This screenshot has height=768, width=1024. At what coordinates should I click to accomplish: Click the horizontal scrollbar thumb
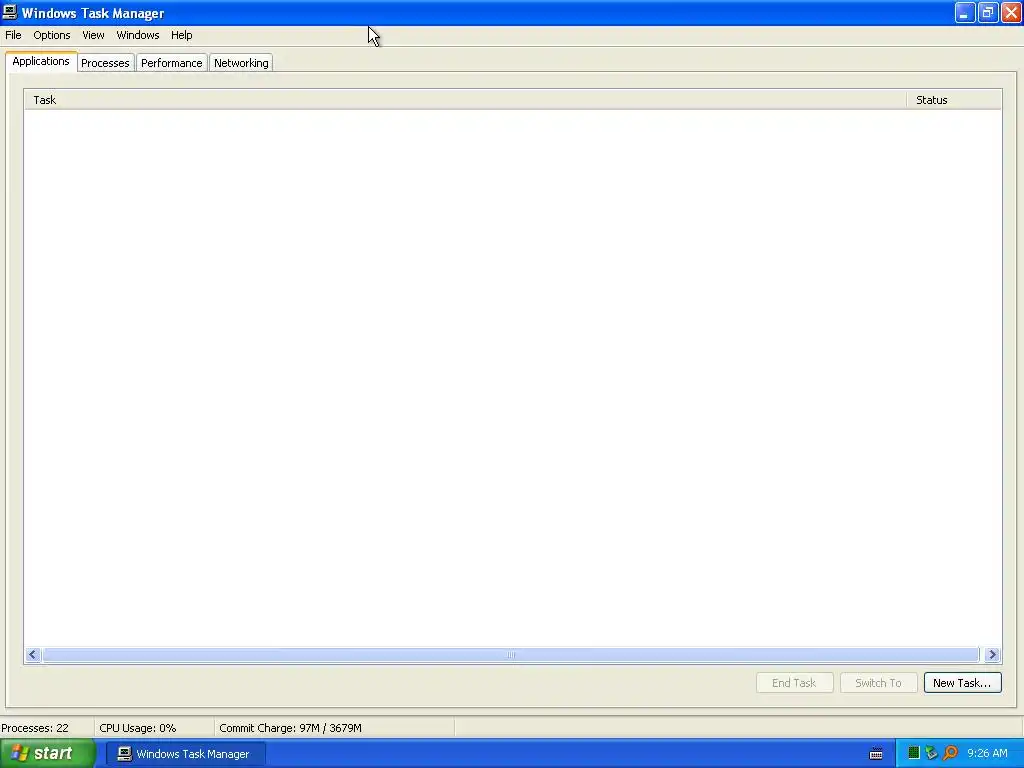pos(511,654)
